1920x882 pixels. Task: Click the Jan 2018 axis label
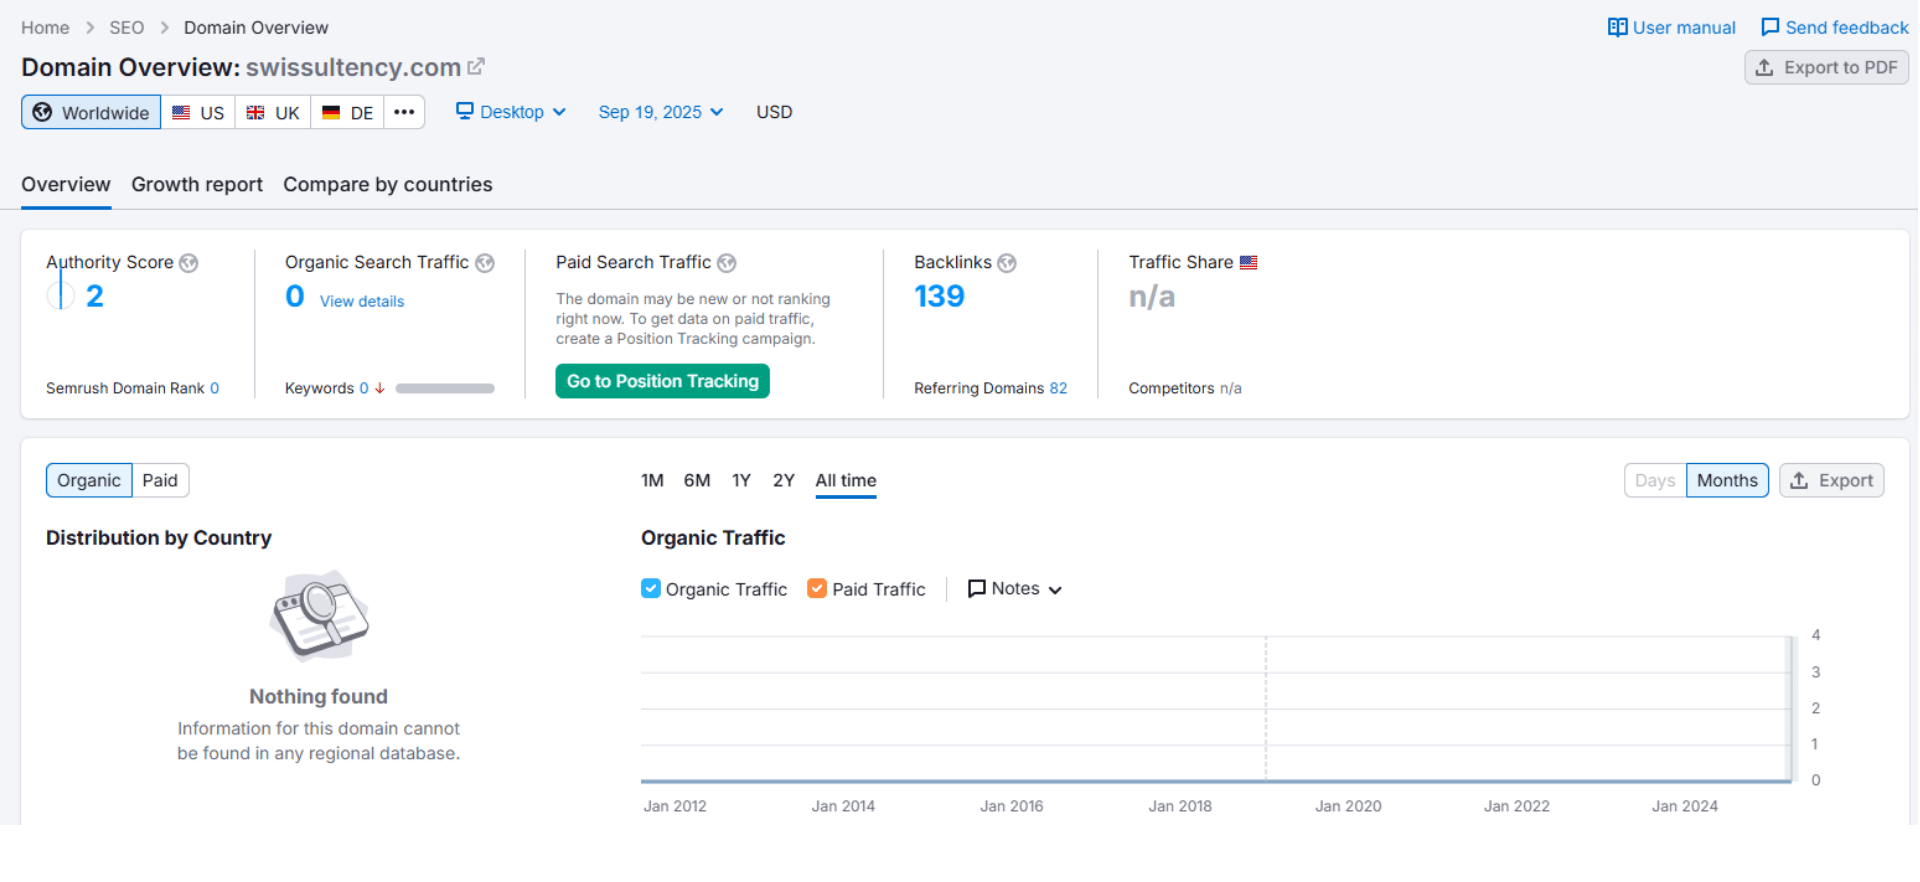point(1180,806)
